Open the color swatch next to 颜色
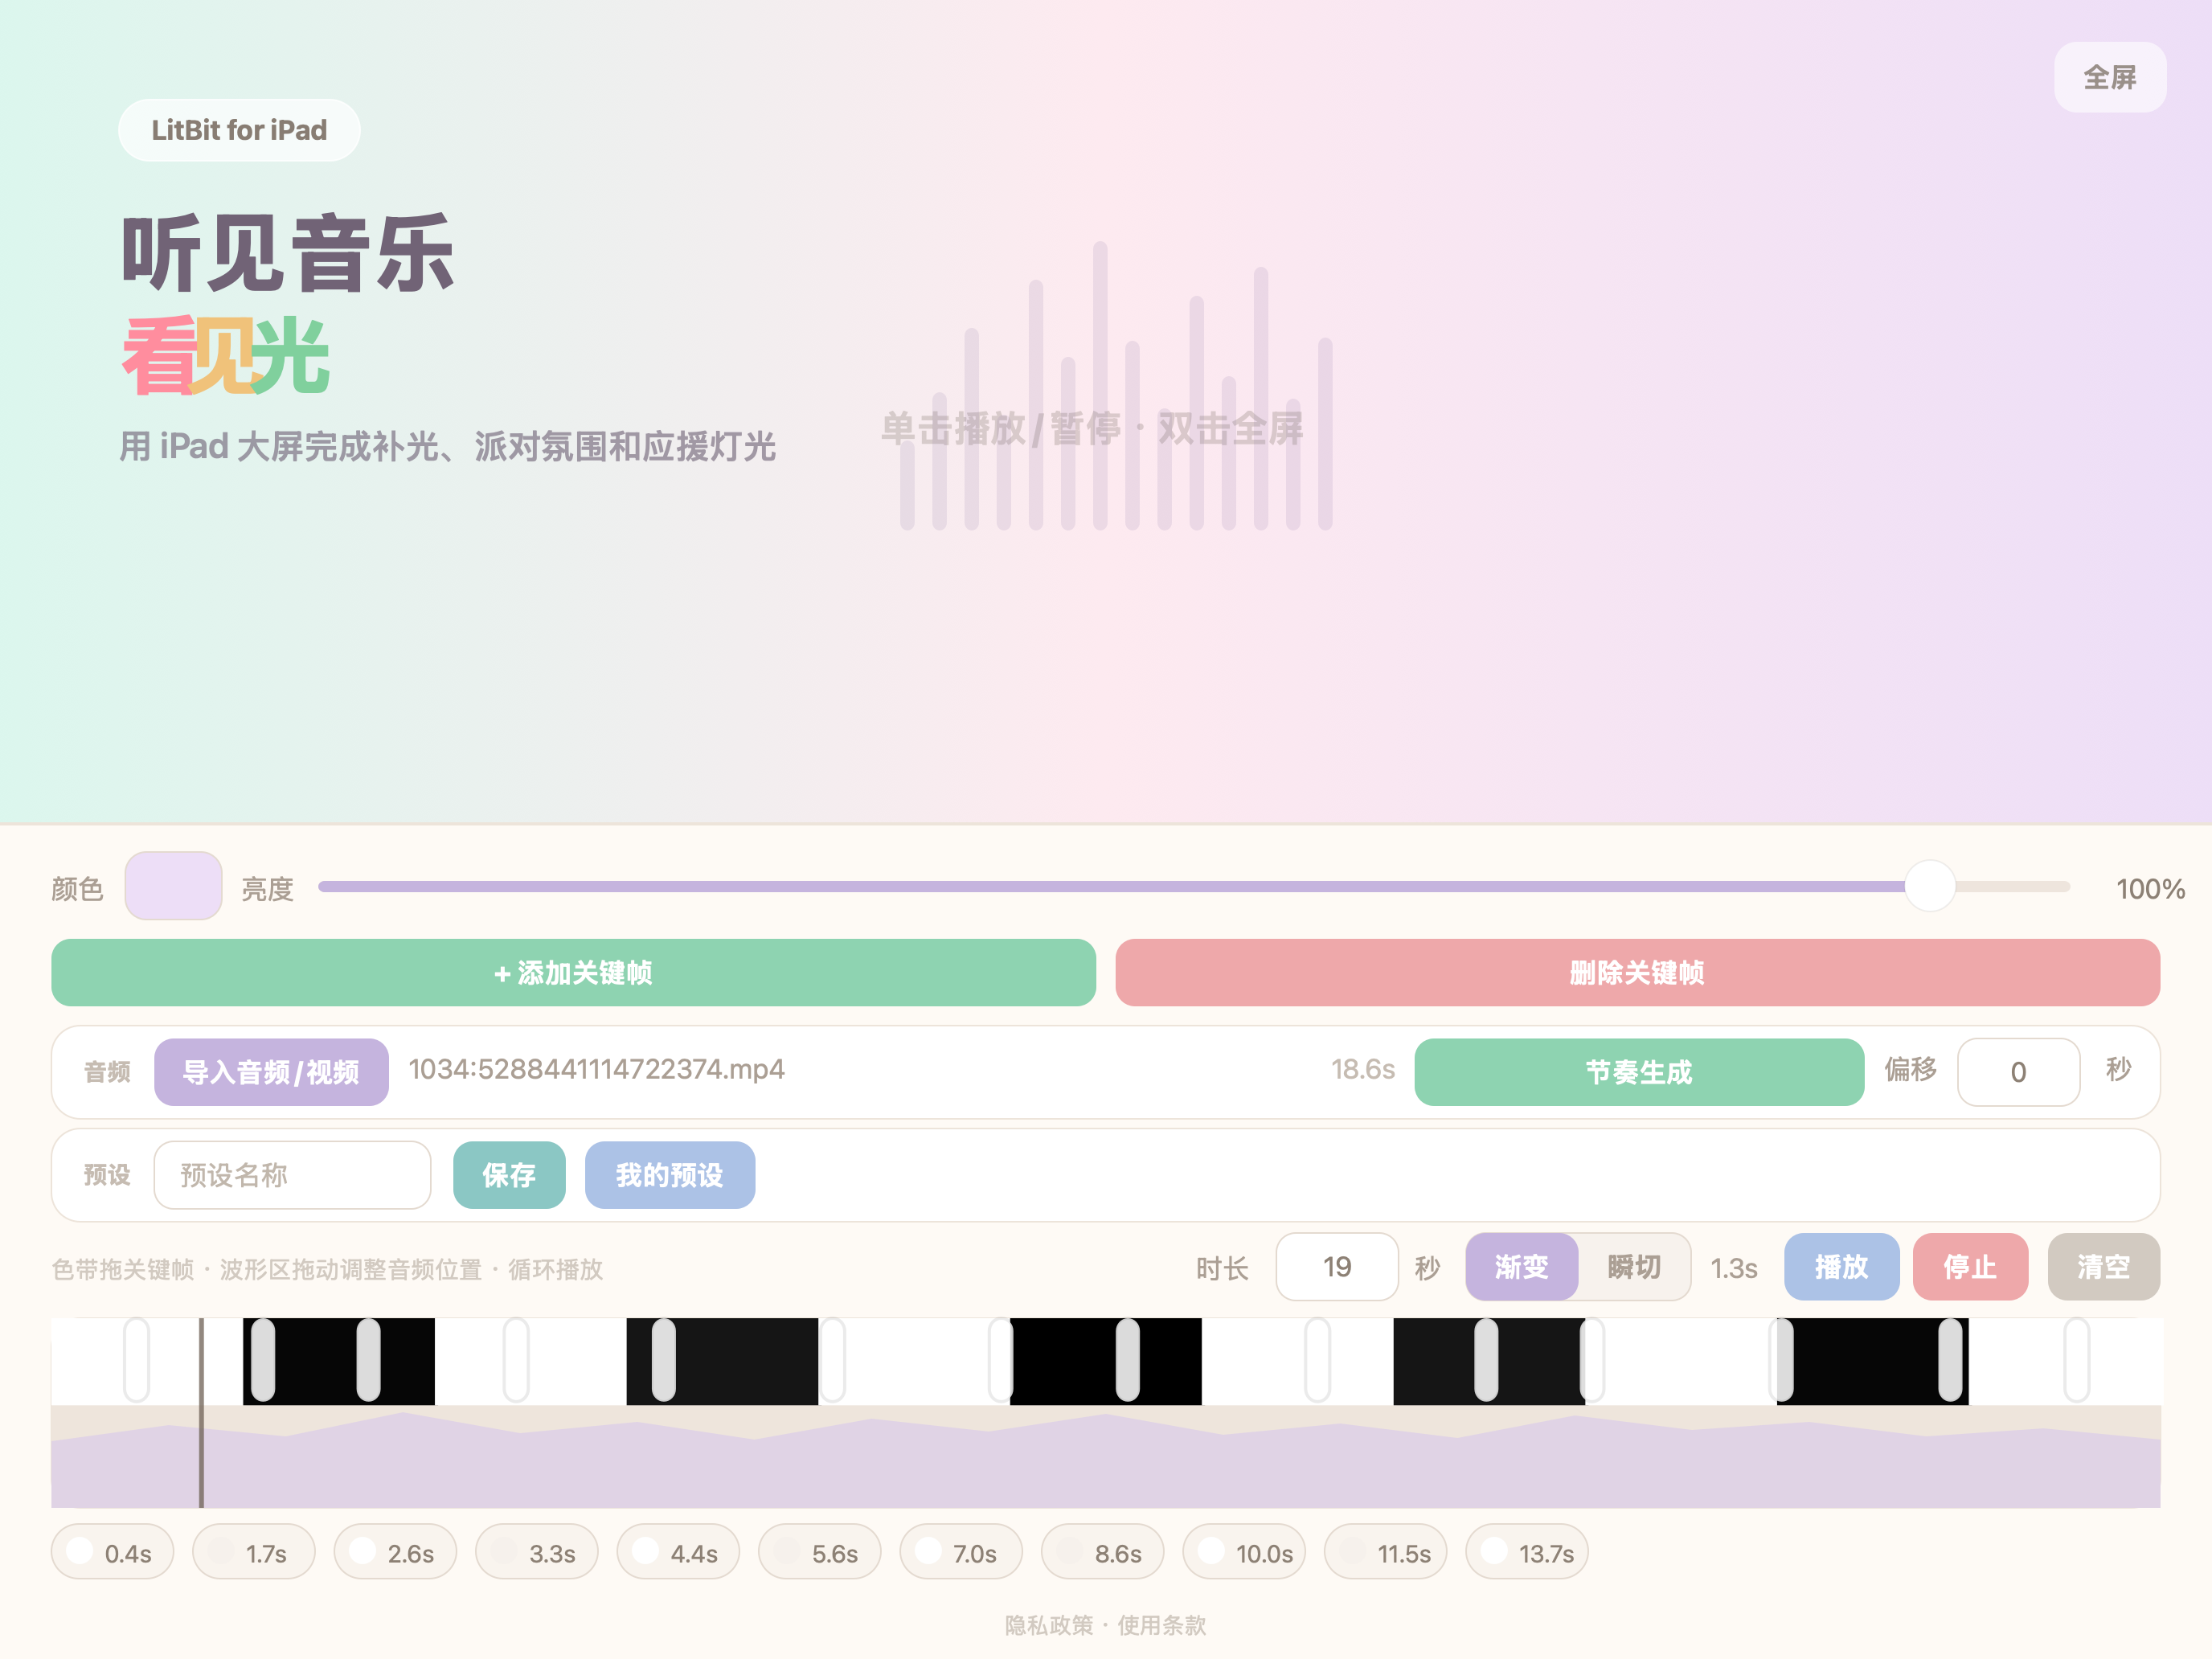This screenshot has width=2212, height=1659. coord(173,886)
